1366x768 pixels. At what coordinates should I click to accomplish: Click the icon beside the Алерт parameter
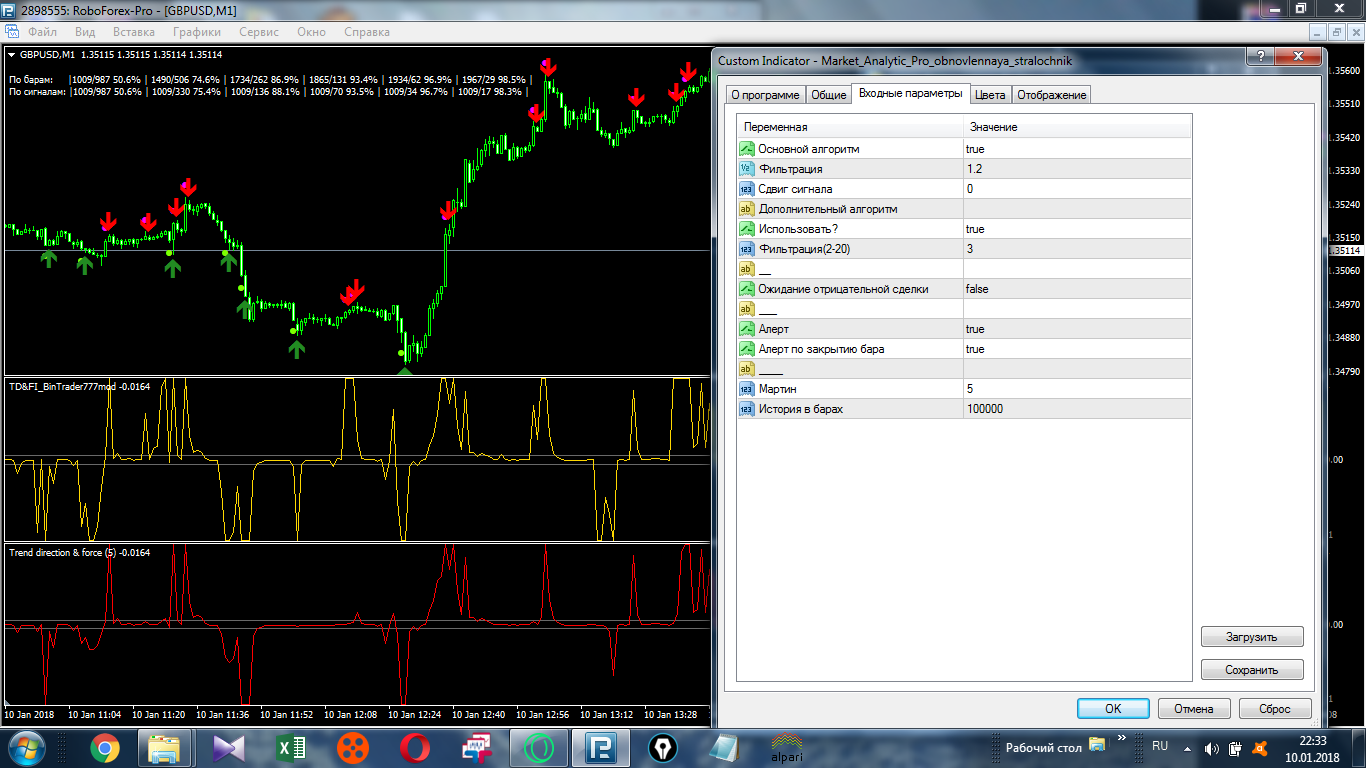pyautogui.click(x=746, y=329)
